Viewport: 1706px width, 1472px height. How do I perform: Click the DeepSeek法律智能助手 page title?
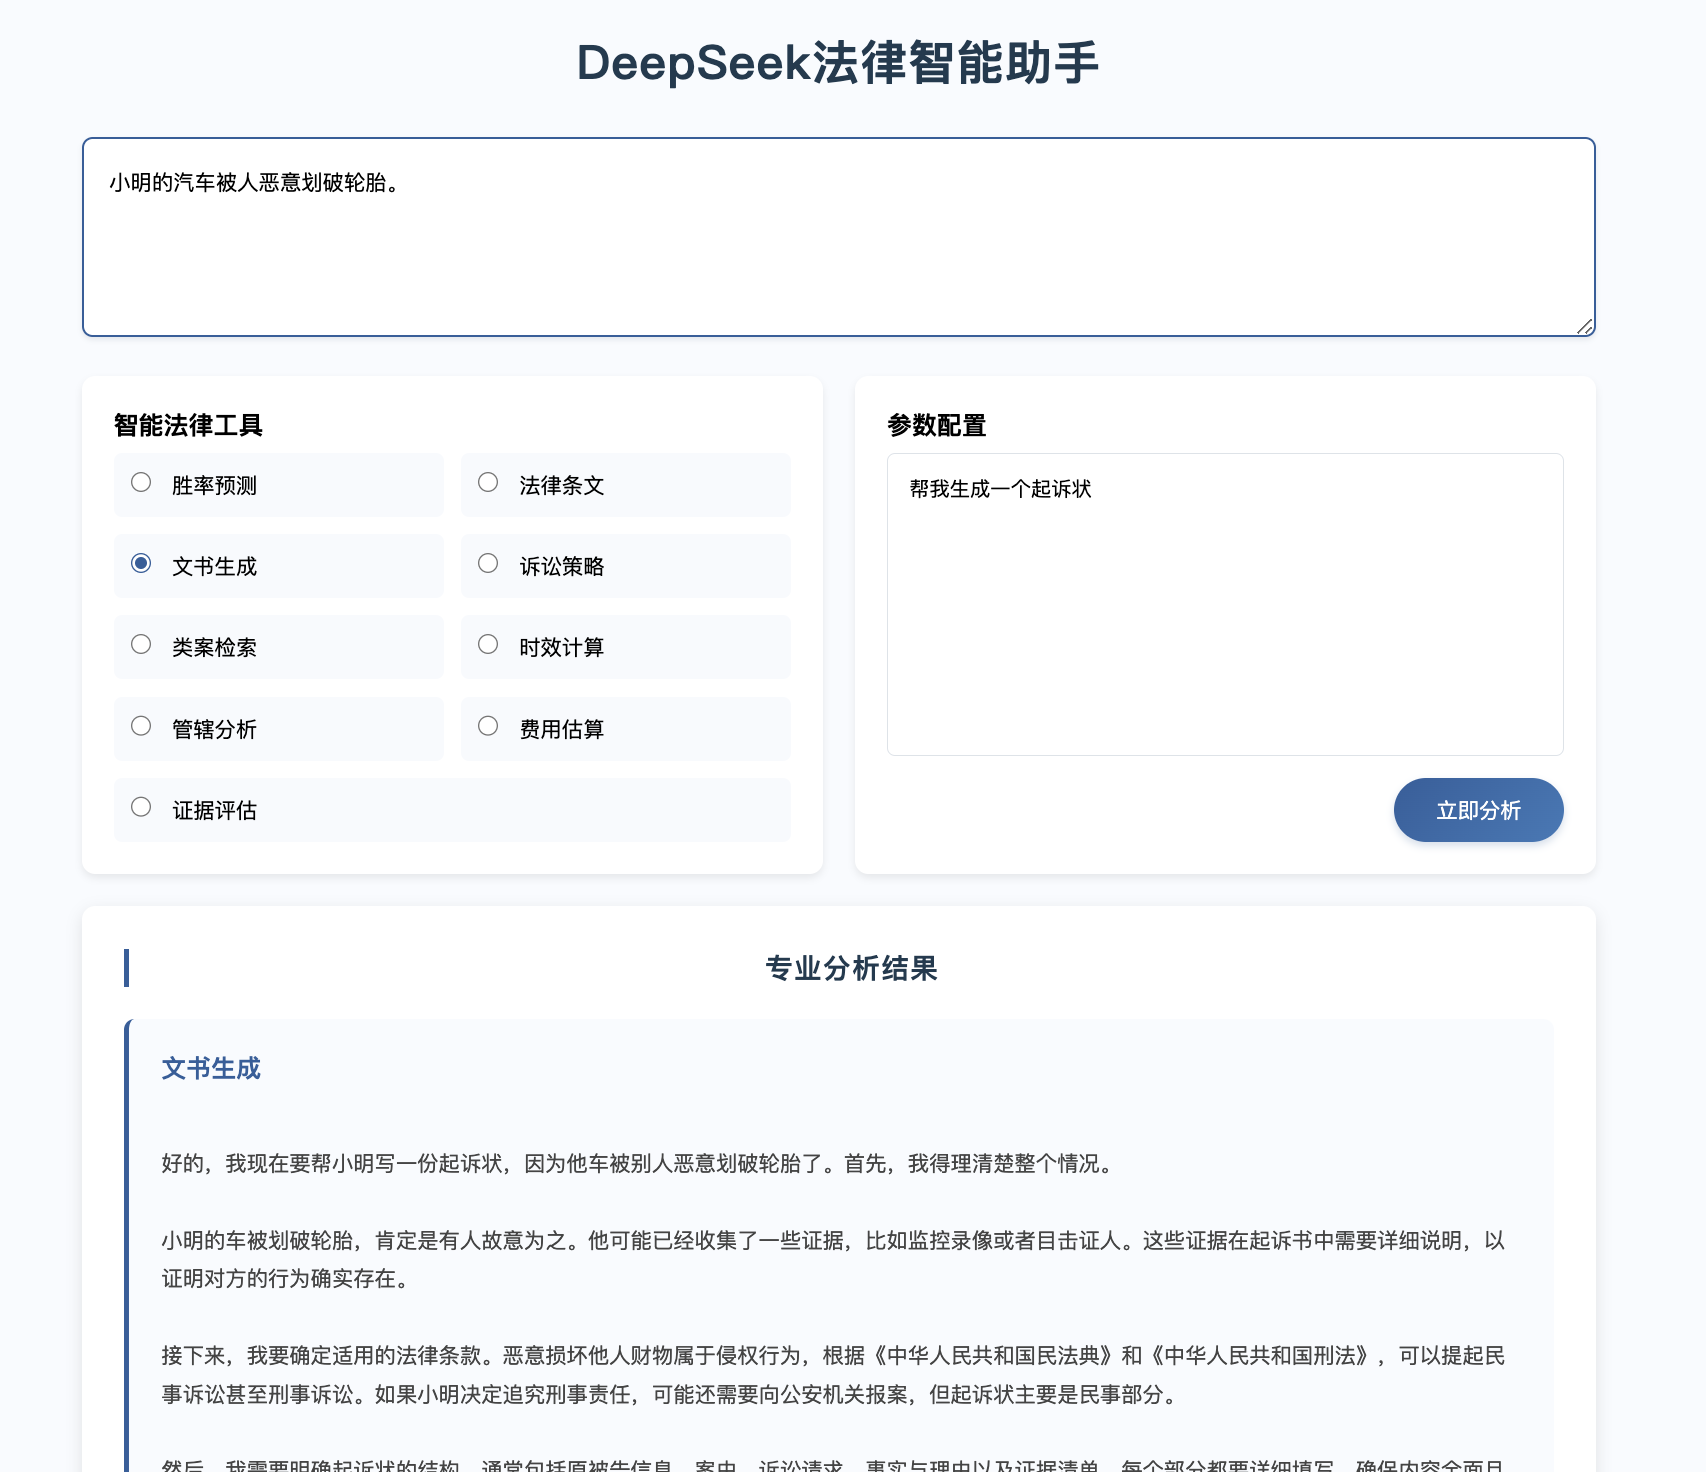[838, 63]
